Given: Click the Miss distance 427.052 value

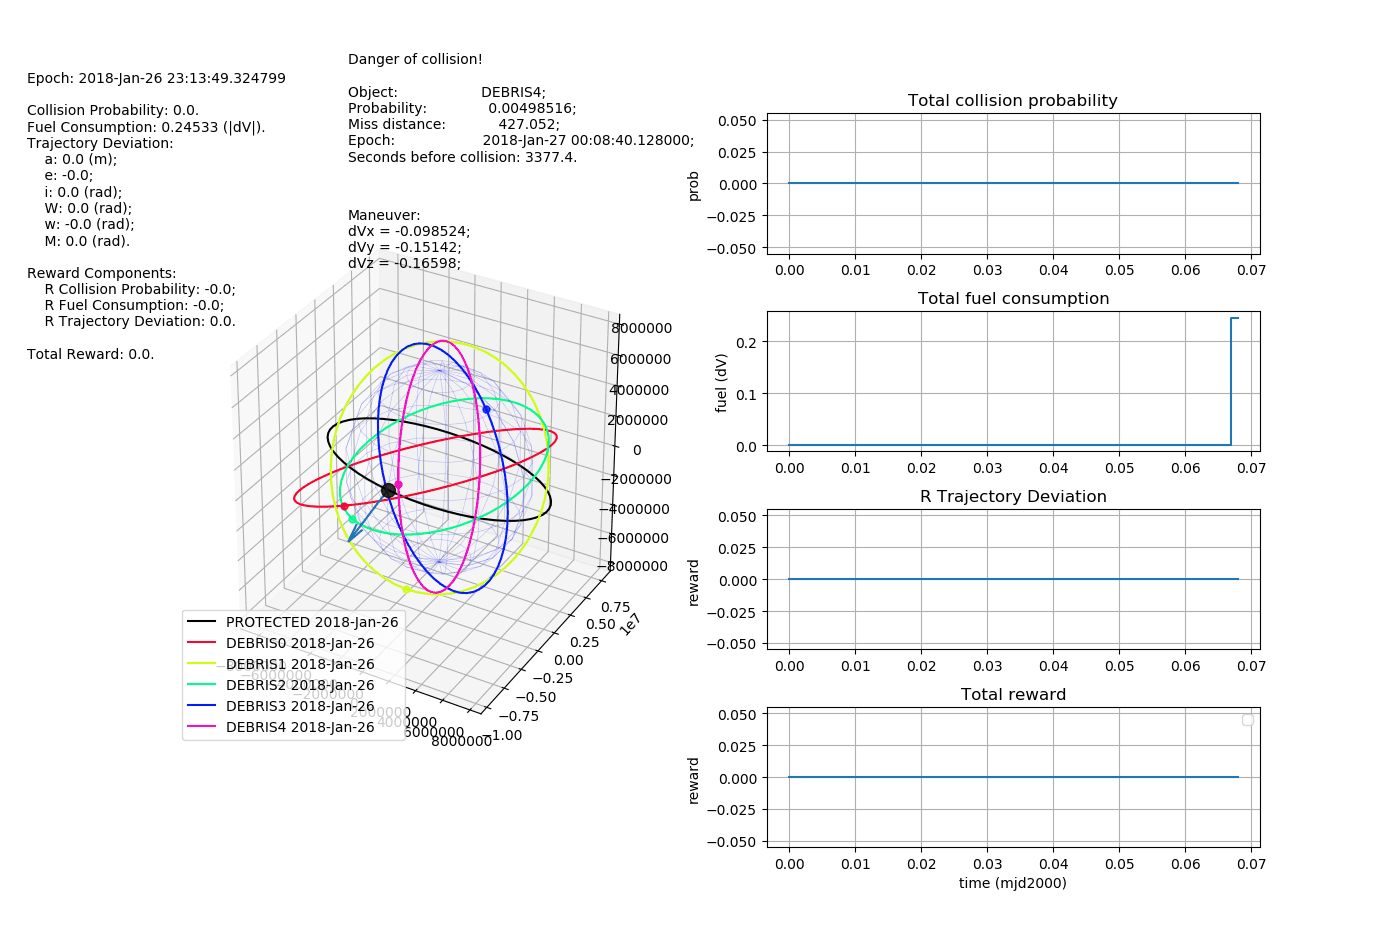Looking at the screenshot, I should [x=529, y=125].
